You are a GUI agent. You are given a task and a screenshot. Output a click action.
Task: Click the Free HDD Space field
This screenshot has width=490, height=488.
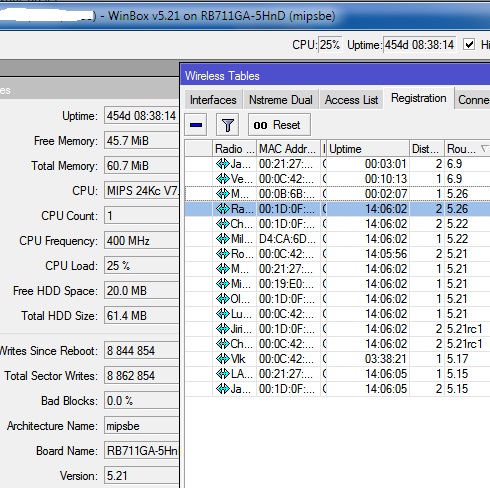(142, 291)
